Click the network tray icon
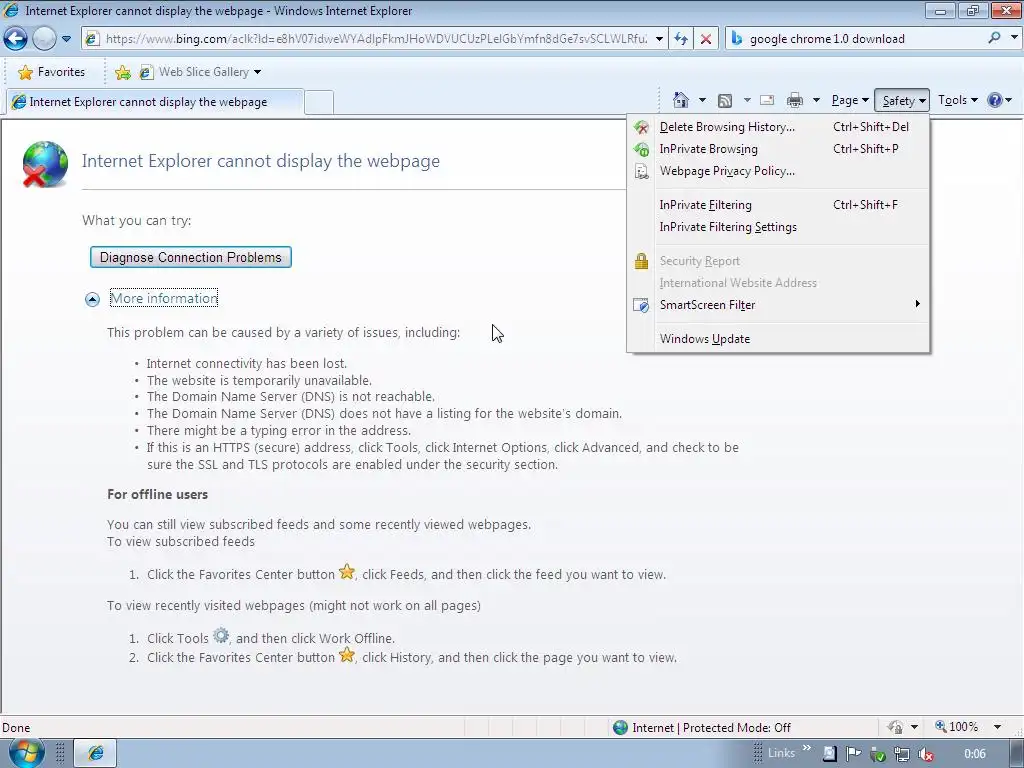Image resolution: width=1024 pixels, height=768 pixels. pos(902,754)
